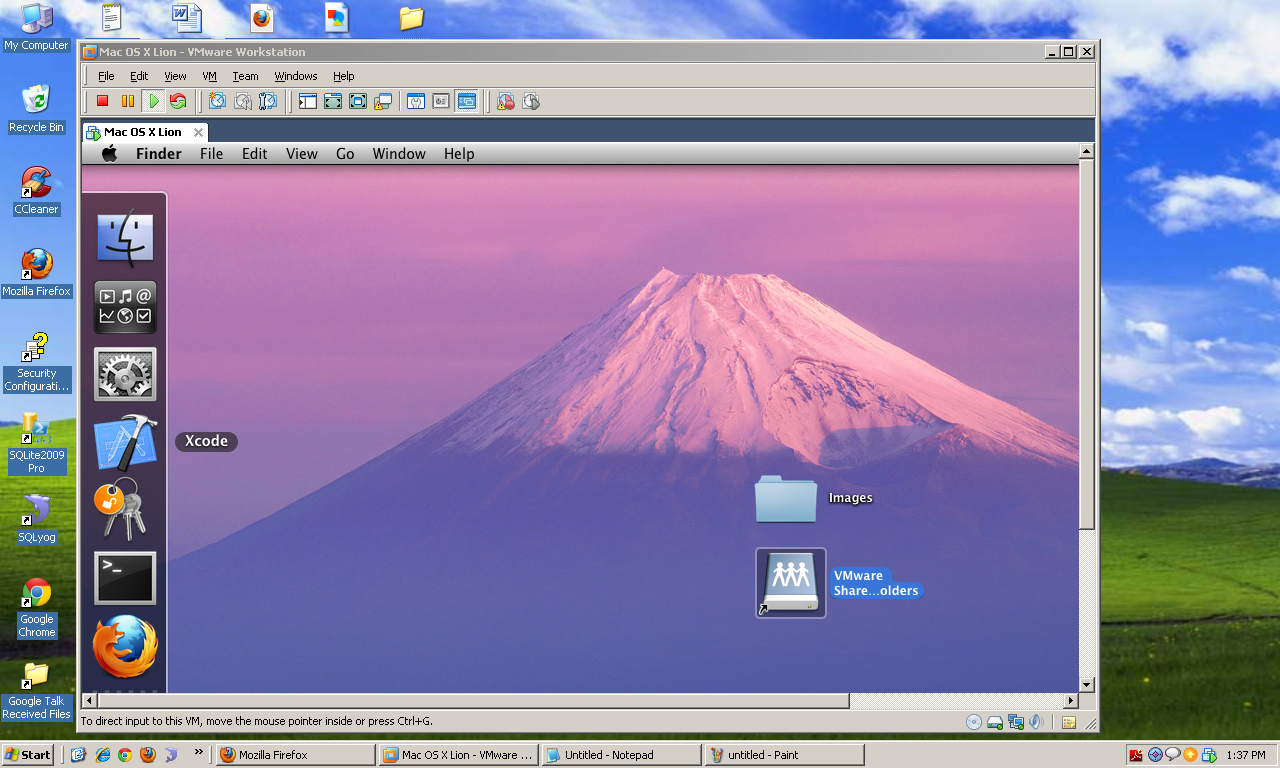The width and height of the screenshot is (1280, 768).
Task: Select the SQLyog desktop shortcut
Action: pyautogui.click(x=36, y=518)
